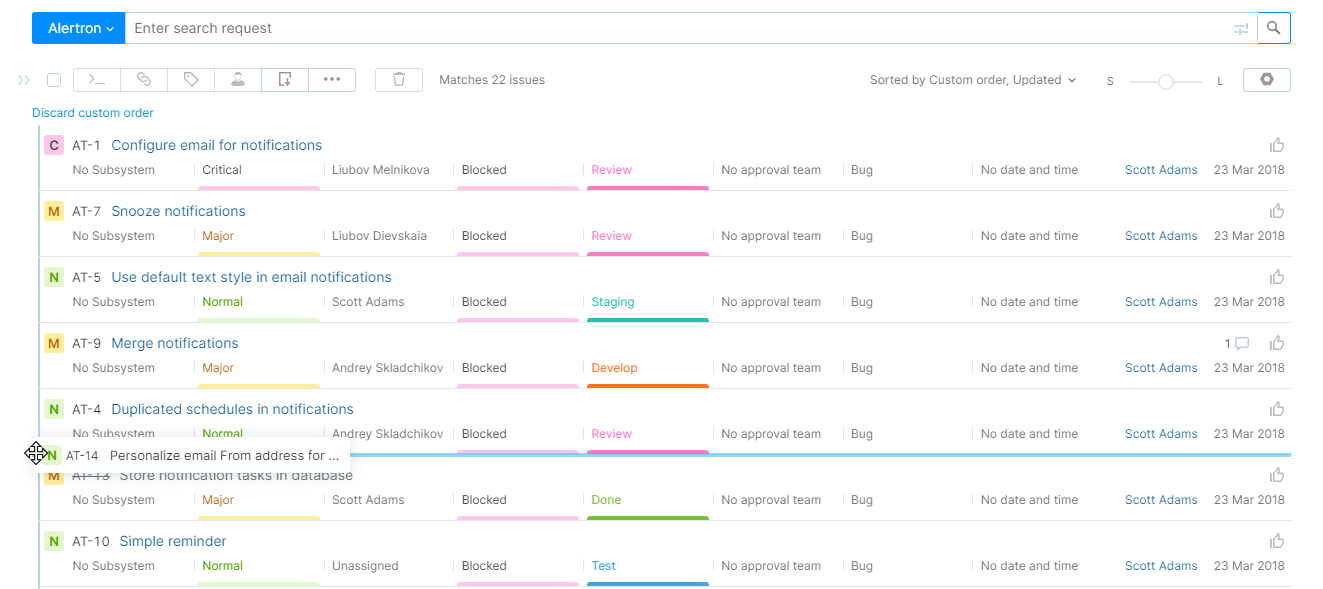Open the three-dots more actions menu
Viewport: 1323px width, 589px height.
click(332, 80)
